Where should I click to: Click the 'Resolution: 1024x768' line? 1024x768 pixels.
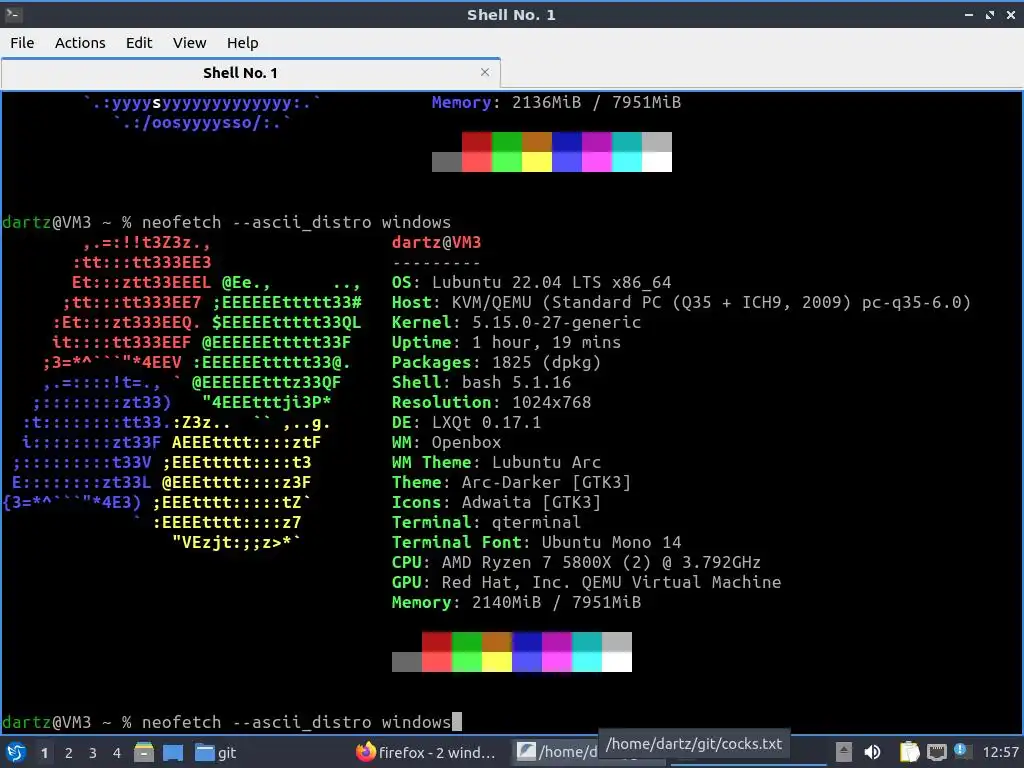[x=492, y=402]
